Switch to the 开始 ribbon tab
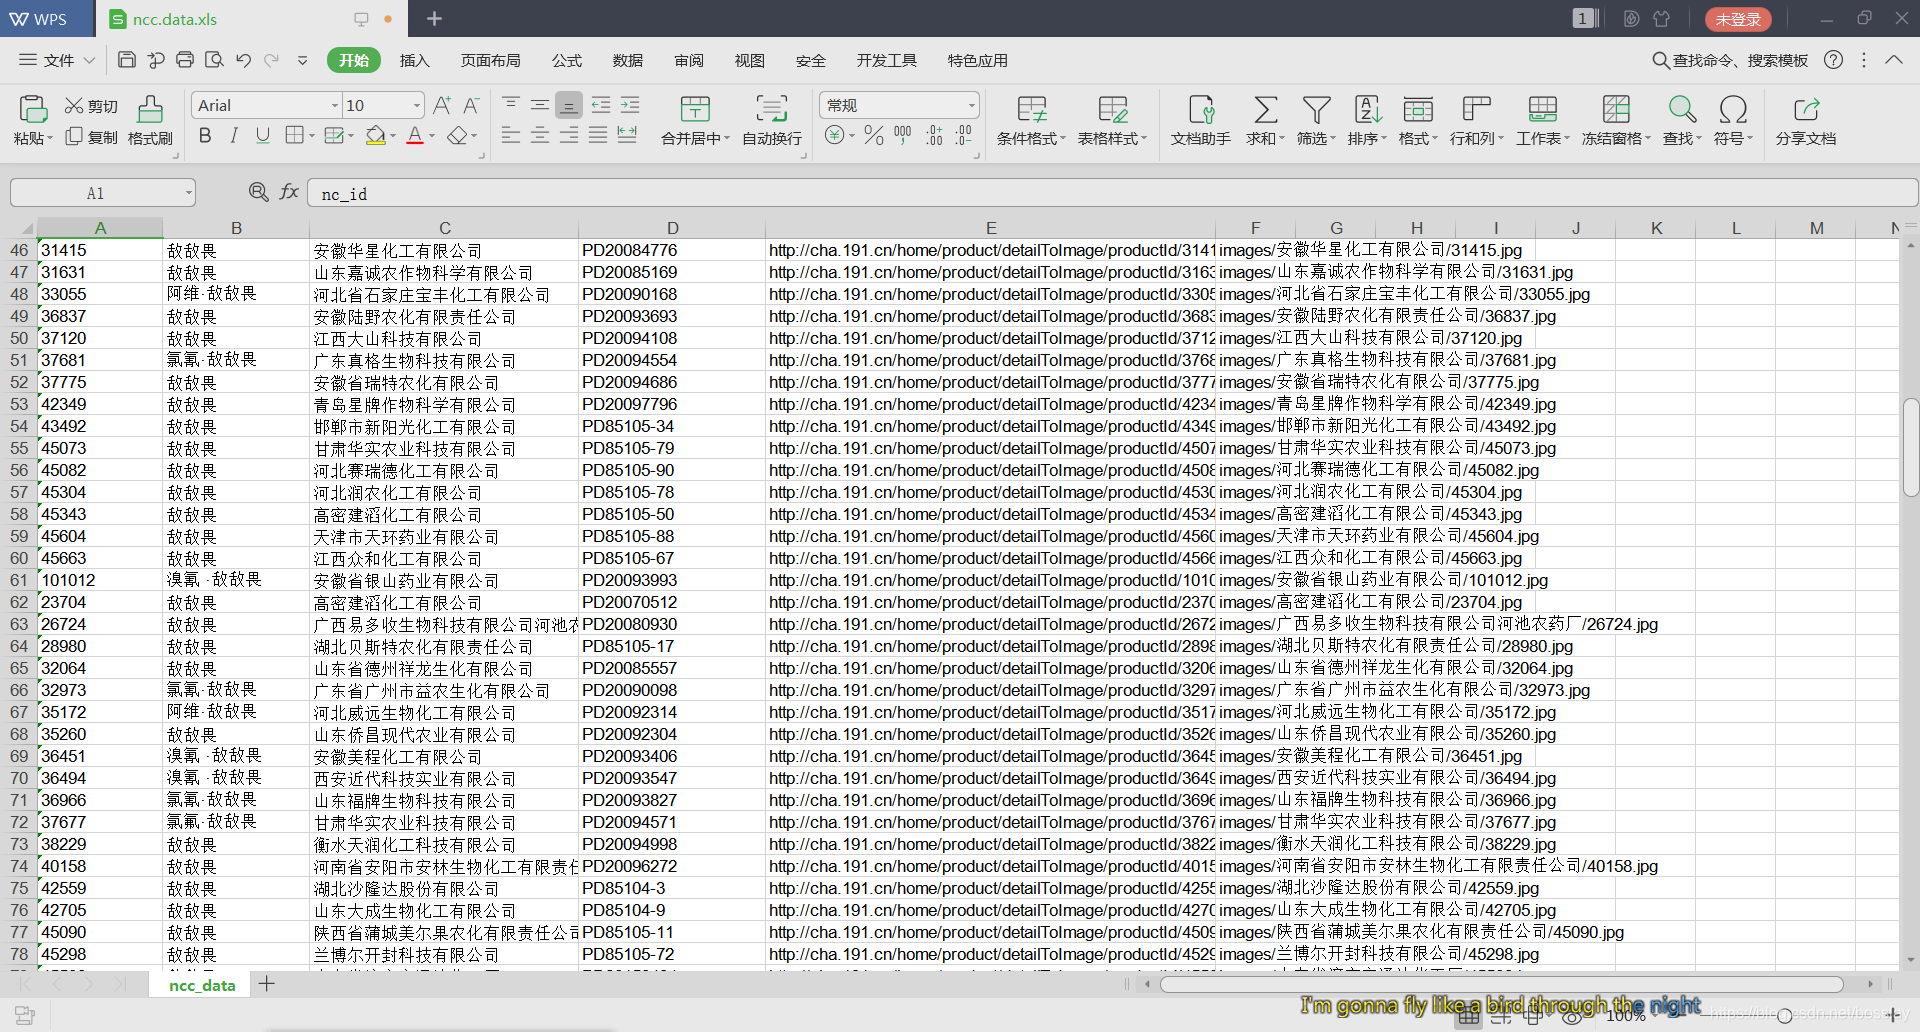This screenshot has height=1032, width=1920. click(354, 60)
